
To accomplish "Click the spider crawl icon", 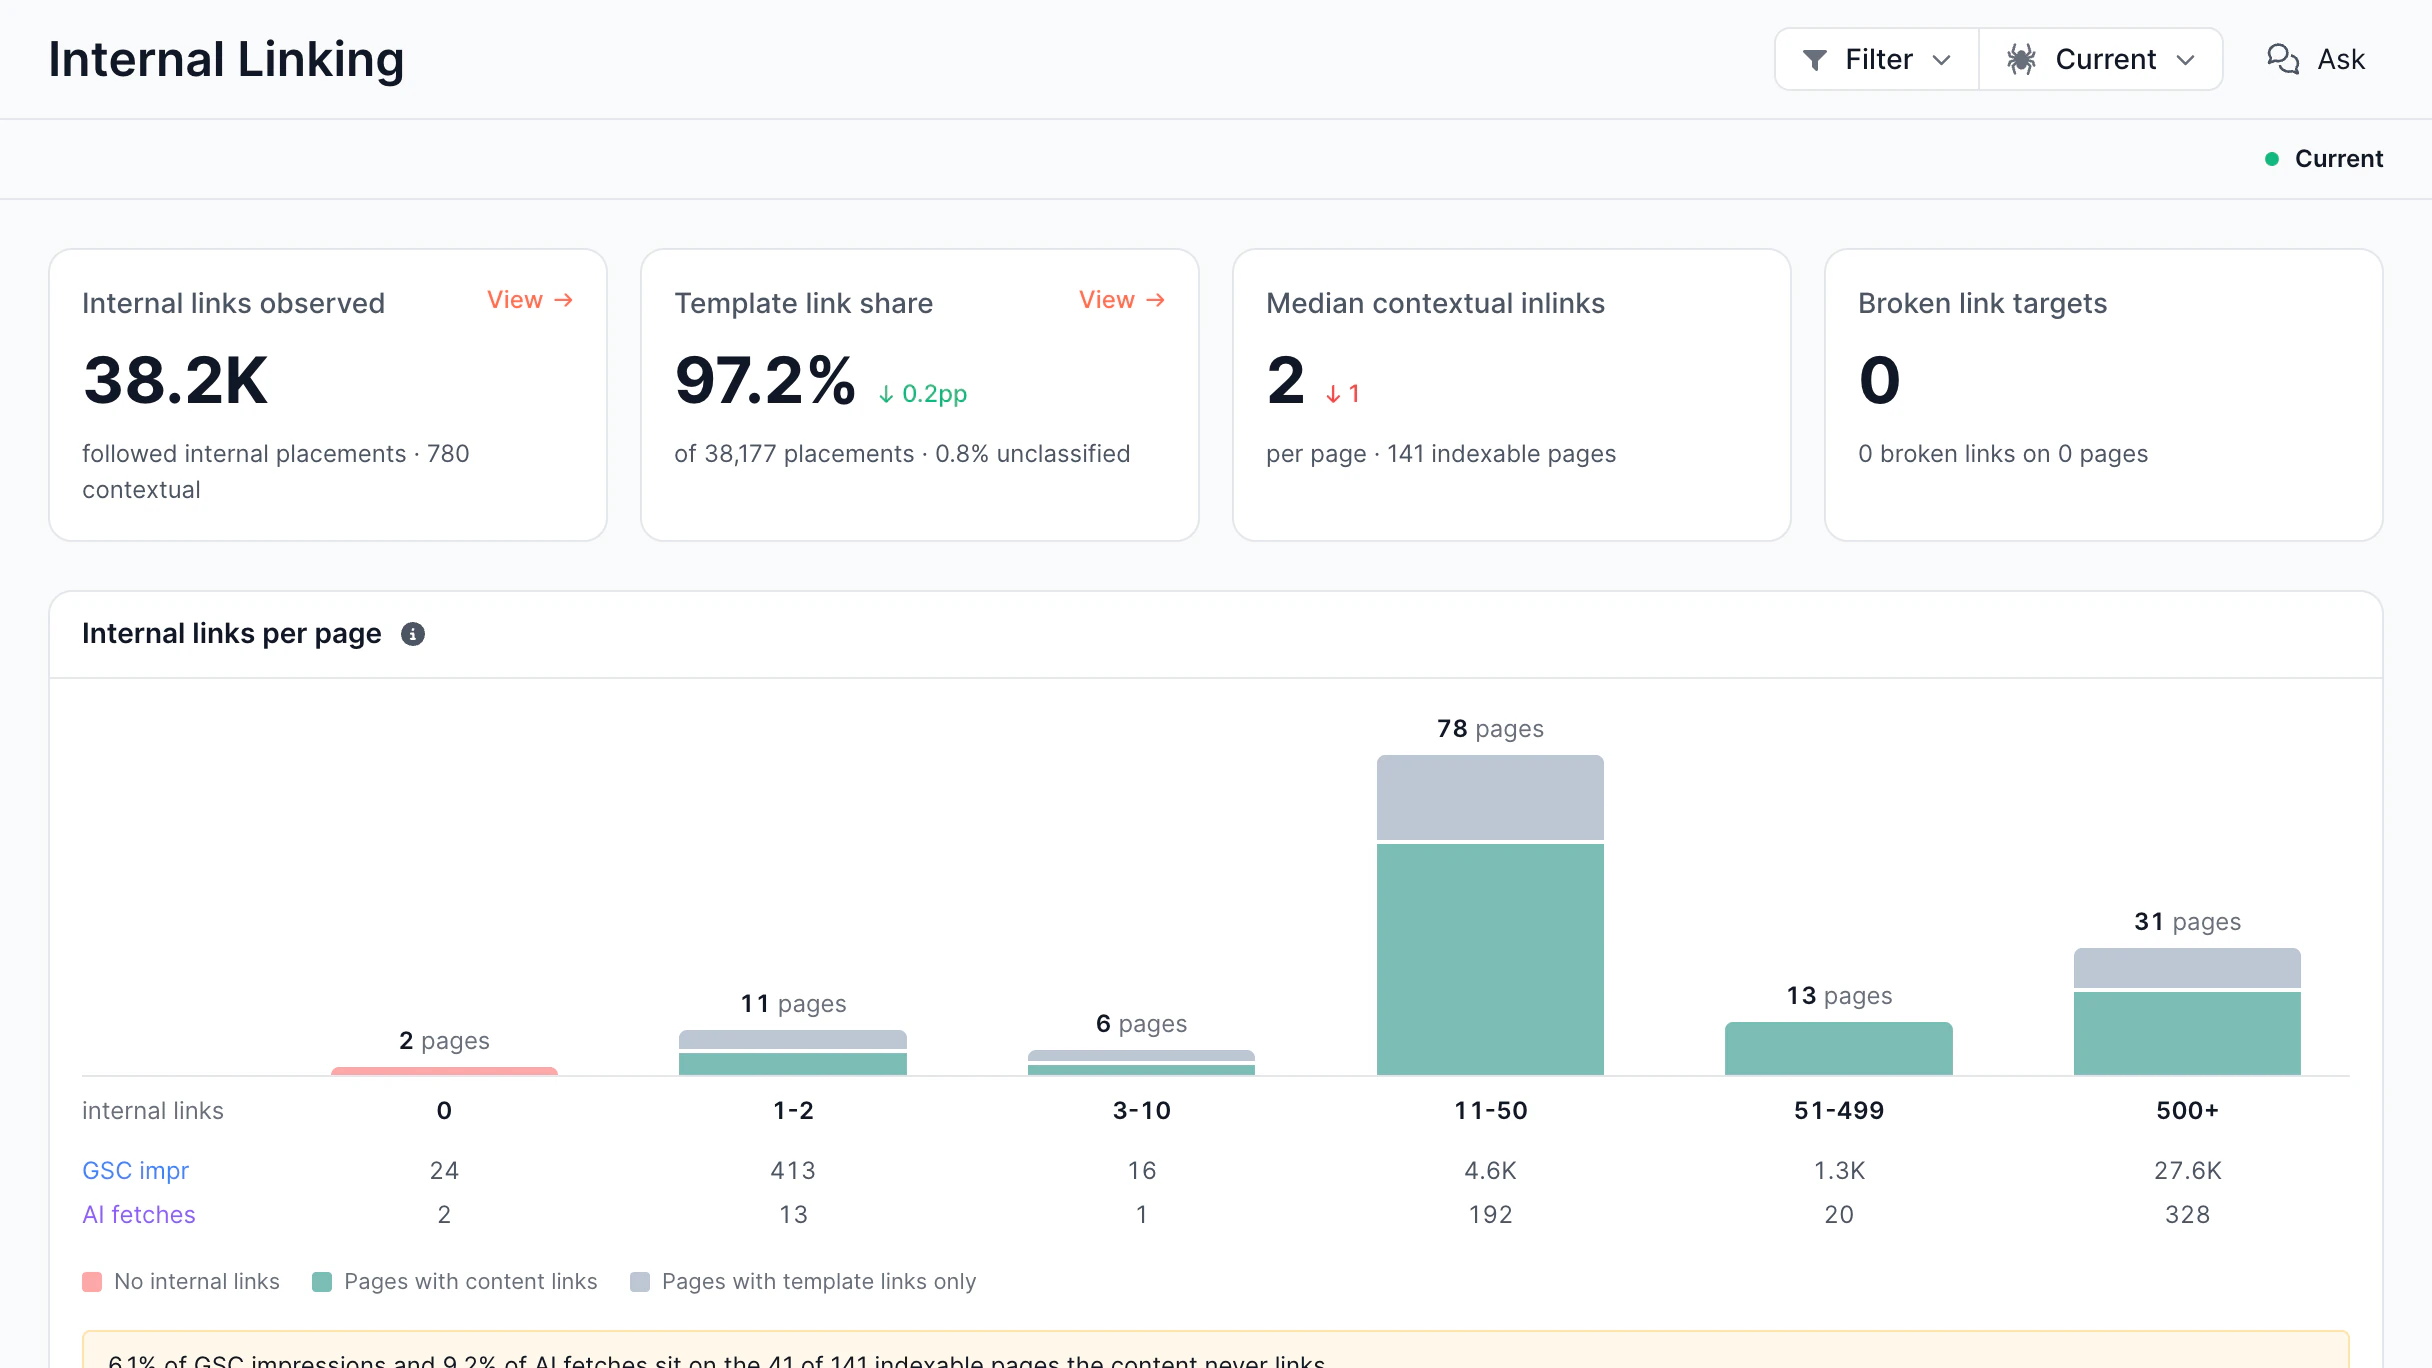I will 2021,59.
